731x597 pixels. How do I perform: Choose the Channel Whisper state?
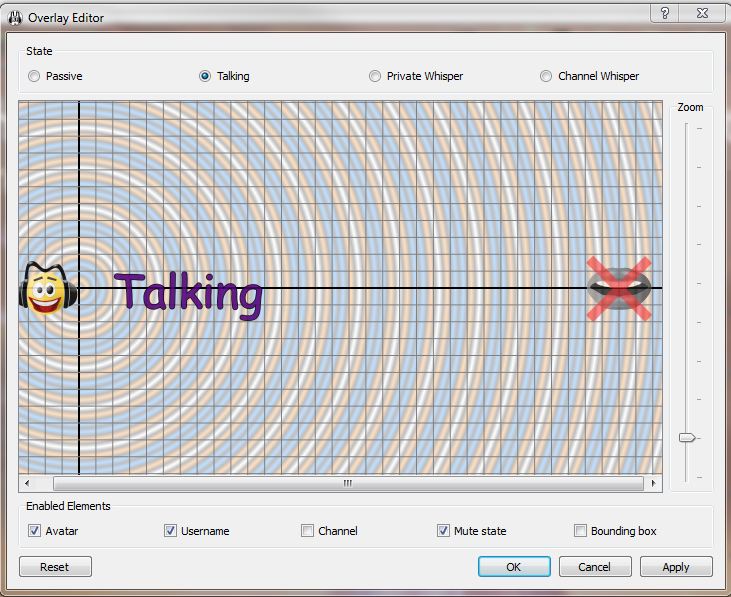click(546, 76)
